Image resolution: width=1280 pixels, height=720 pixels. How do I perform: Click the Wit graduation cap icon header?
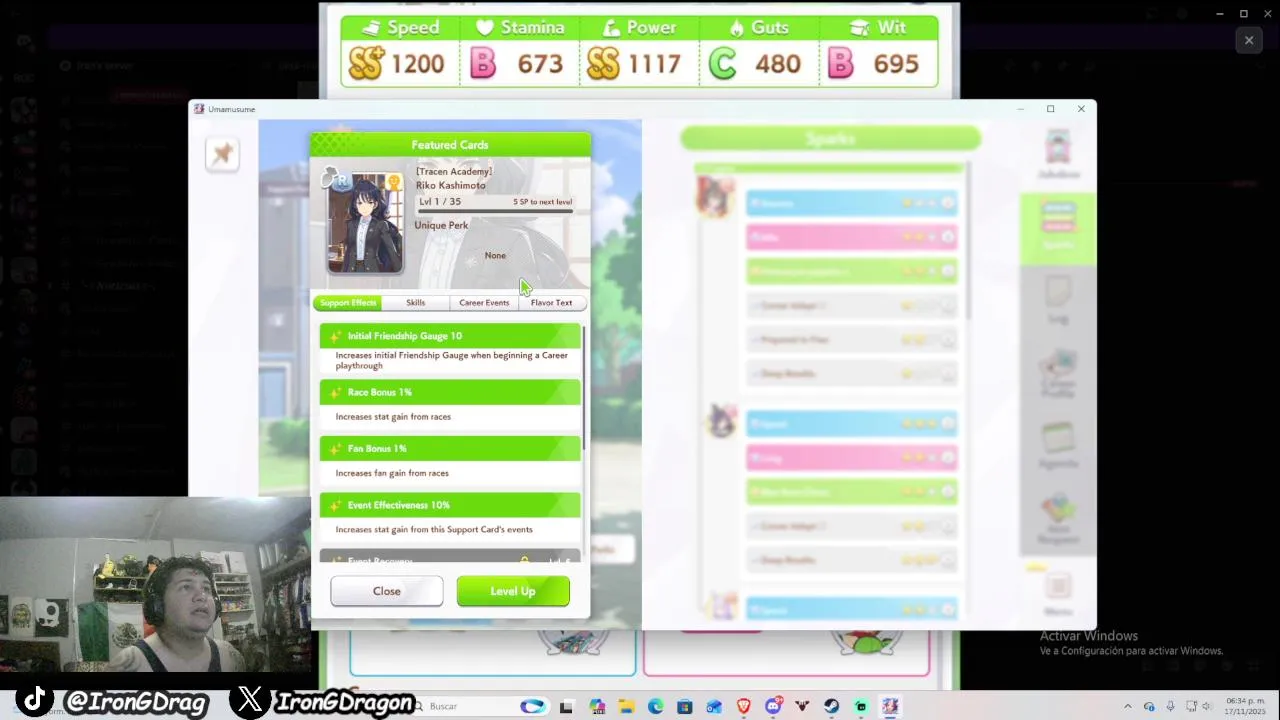coord(859,28)
